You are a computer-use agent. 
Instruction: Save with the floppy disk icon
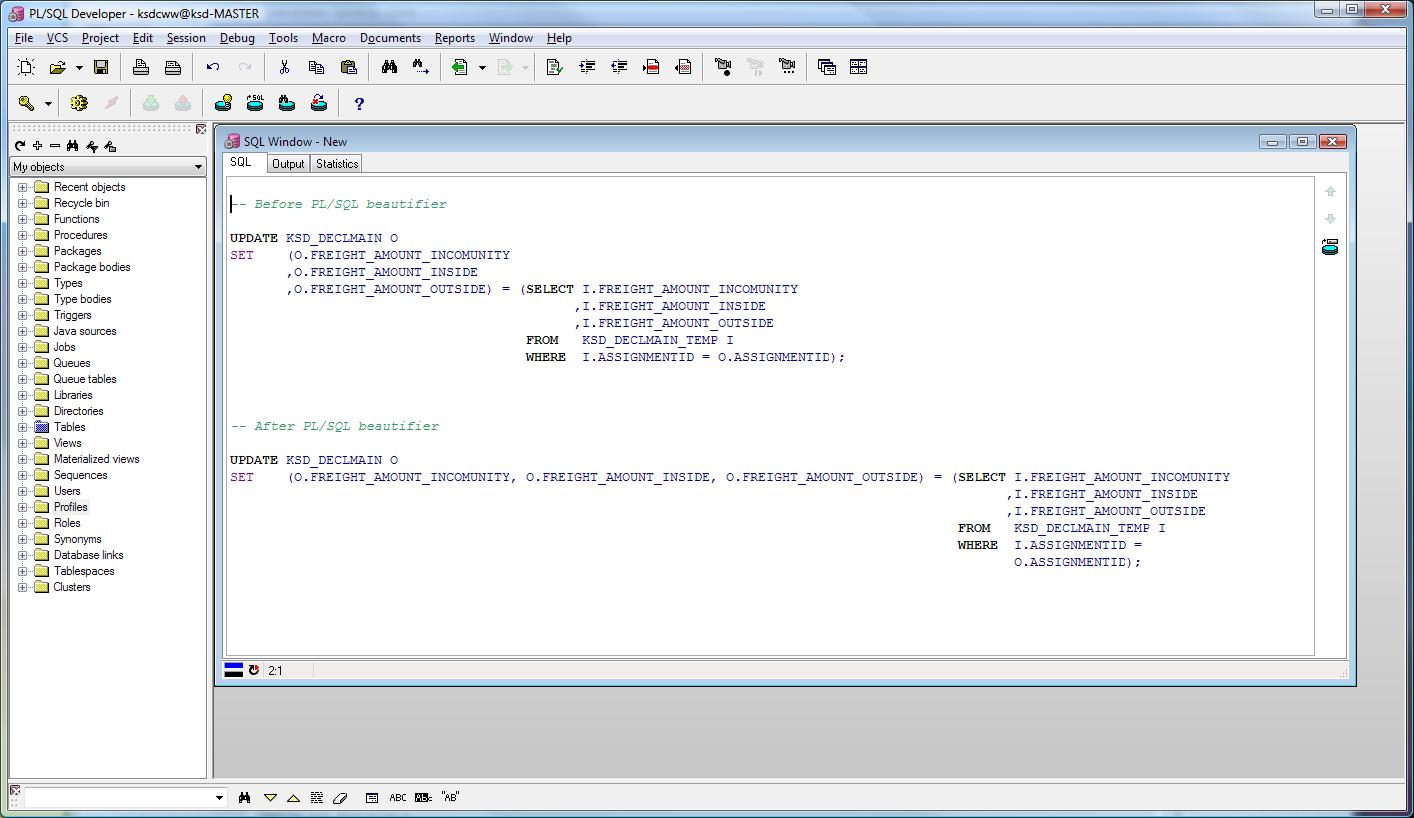tap(101, 67)
